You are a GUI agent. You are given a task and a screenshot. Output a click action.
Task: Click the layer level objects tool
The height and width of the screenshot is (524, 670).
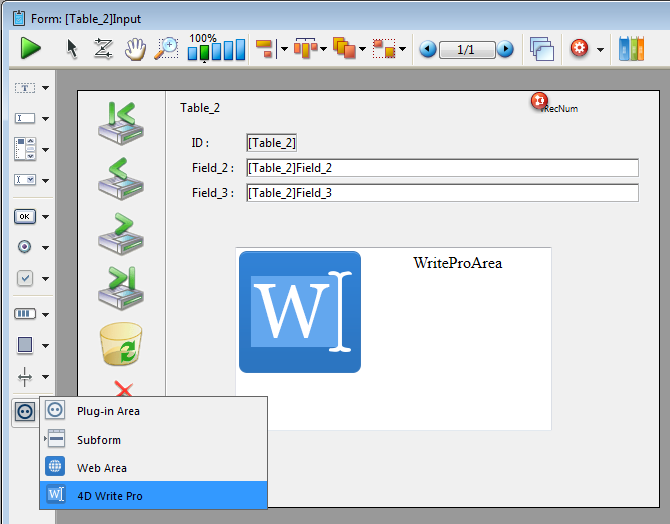point(344,48)
